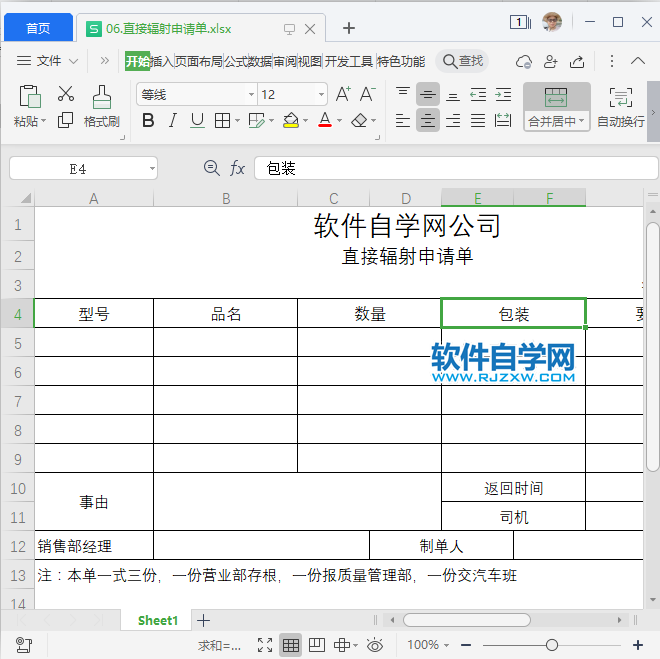
Task: Zoom out with the minus button
Action: click(466, 645)
